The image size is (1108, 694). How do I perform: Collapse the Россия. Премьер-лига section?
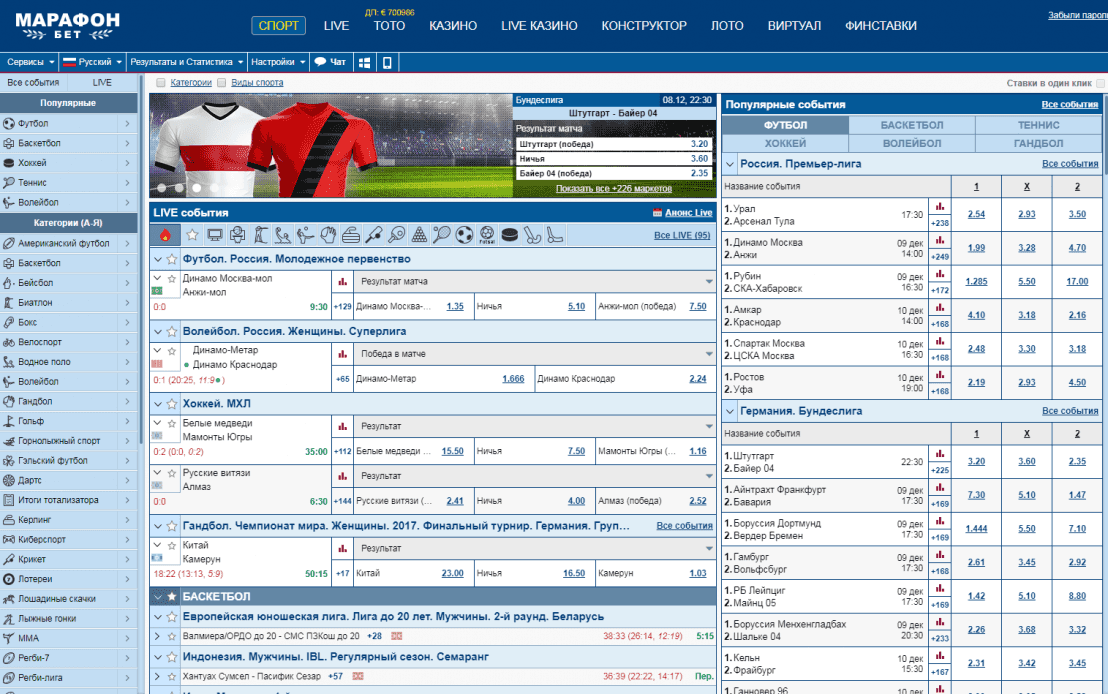(x=730, y=164)
